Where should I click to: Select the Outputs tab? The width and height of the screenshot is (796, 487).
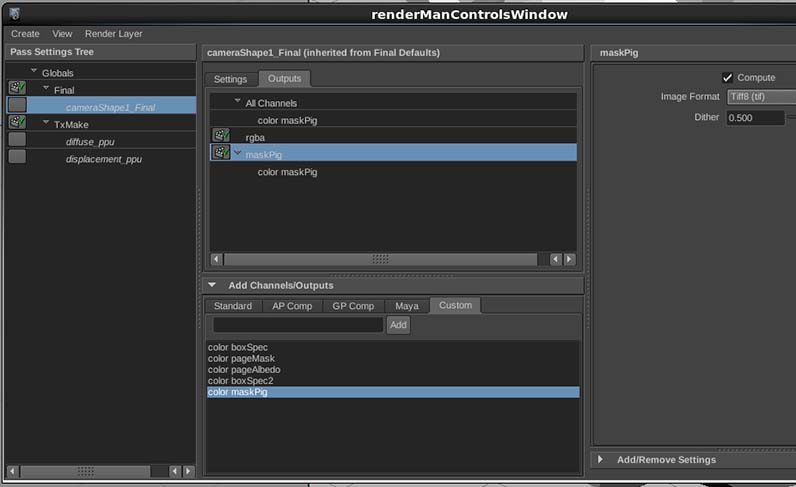(x=285, y=79)
